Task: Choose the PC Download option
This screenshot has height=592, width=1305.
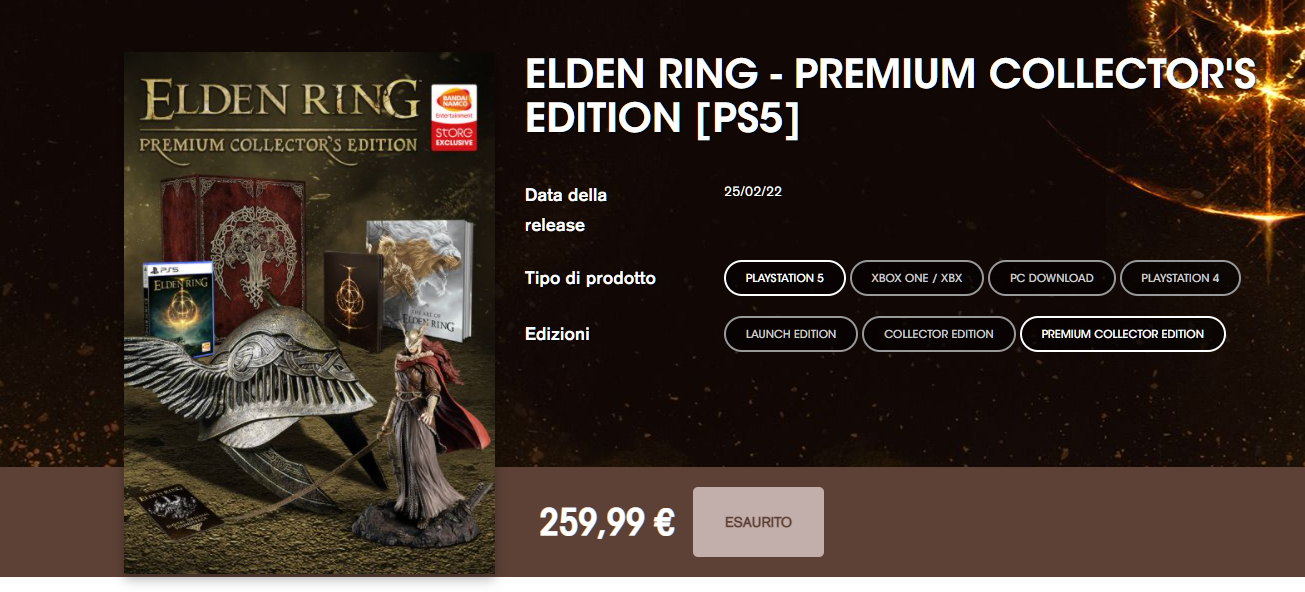Action: 1052,278
